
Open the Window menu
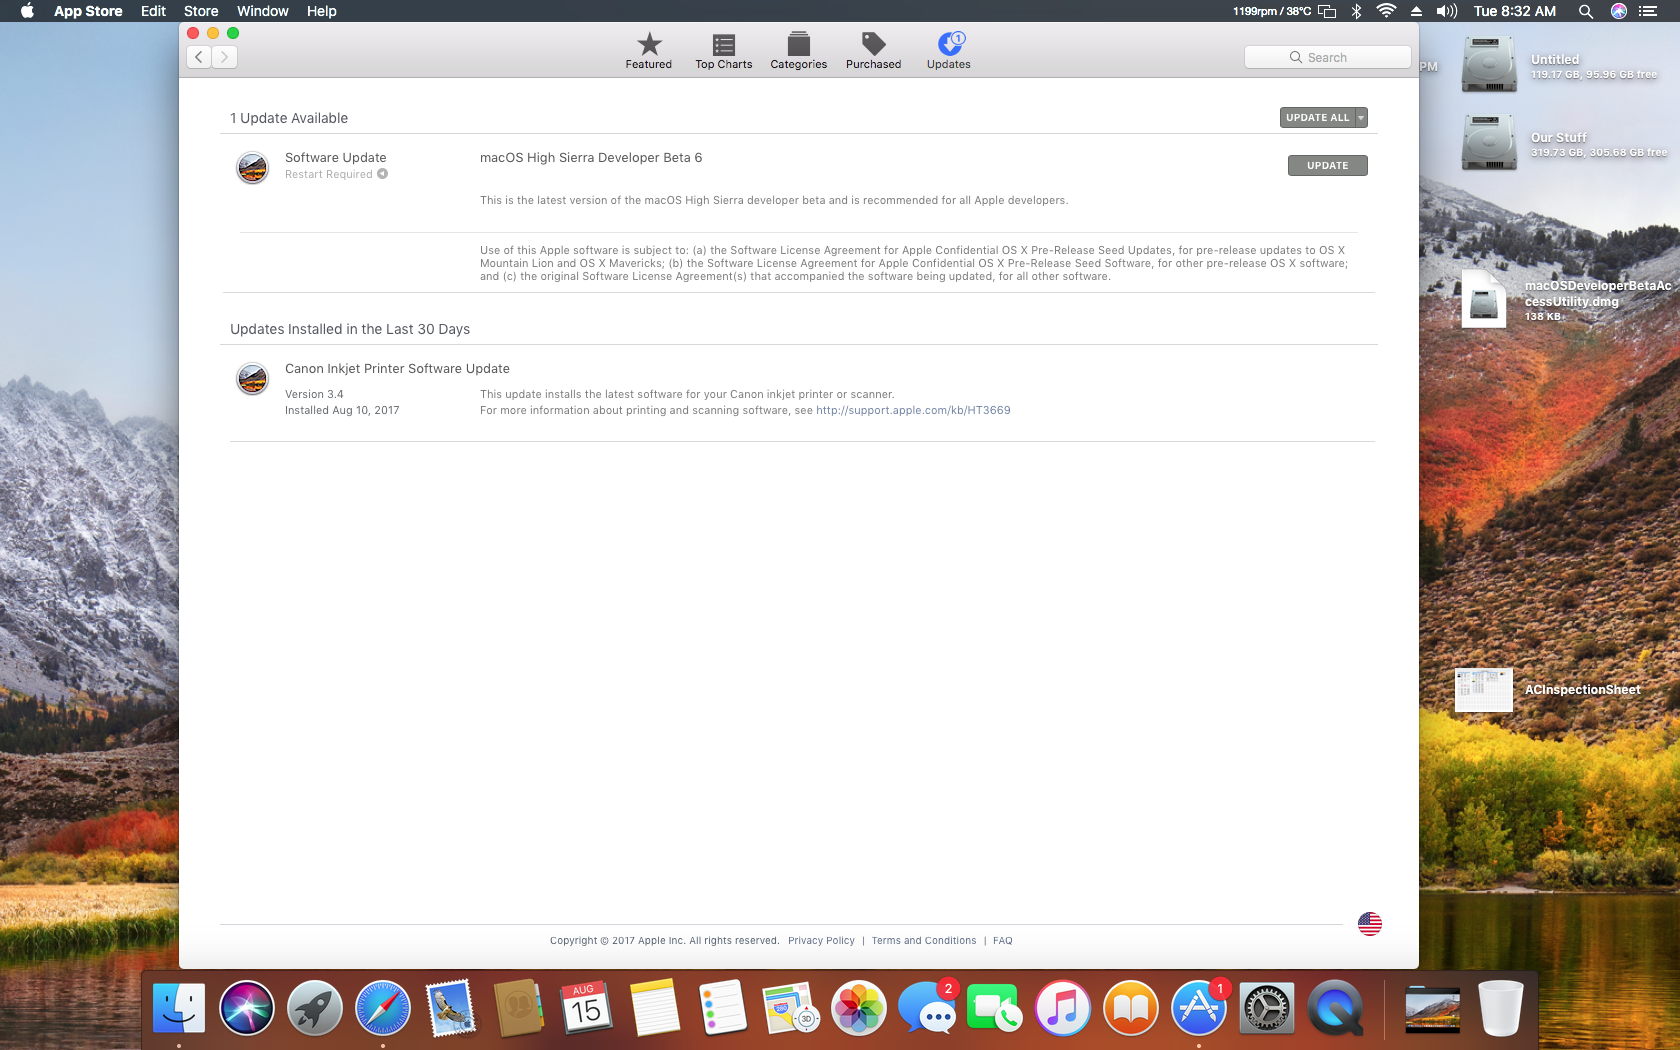tap(263, 11)
